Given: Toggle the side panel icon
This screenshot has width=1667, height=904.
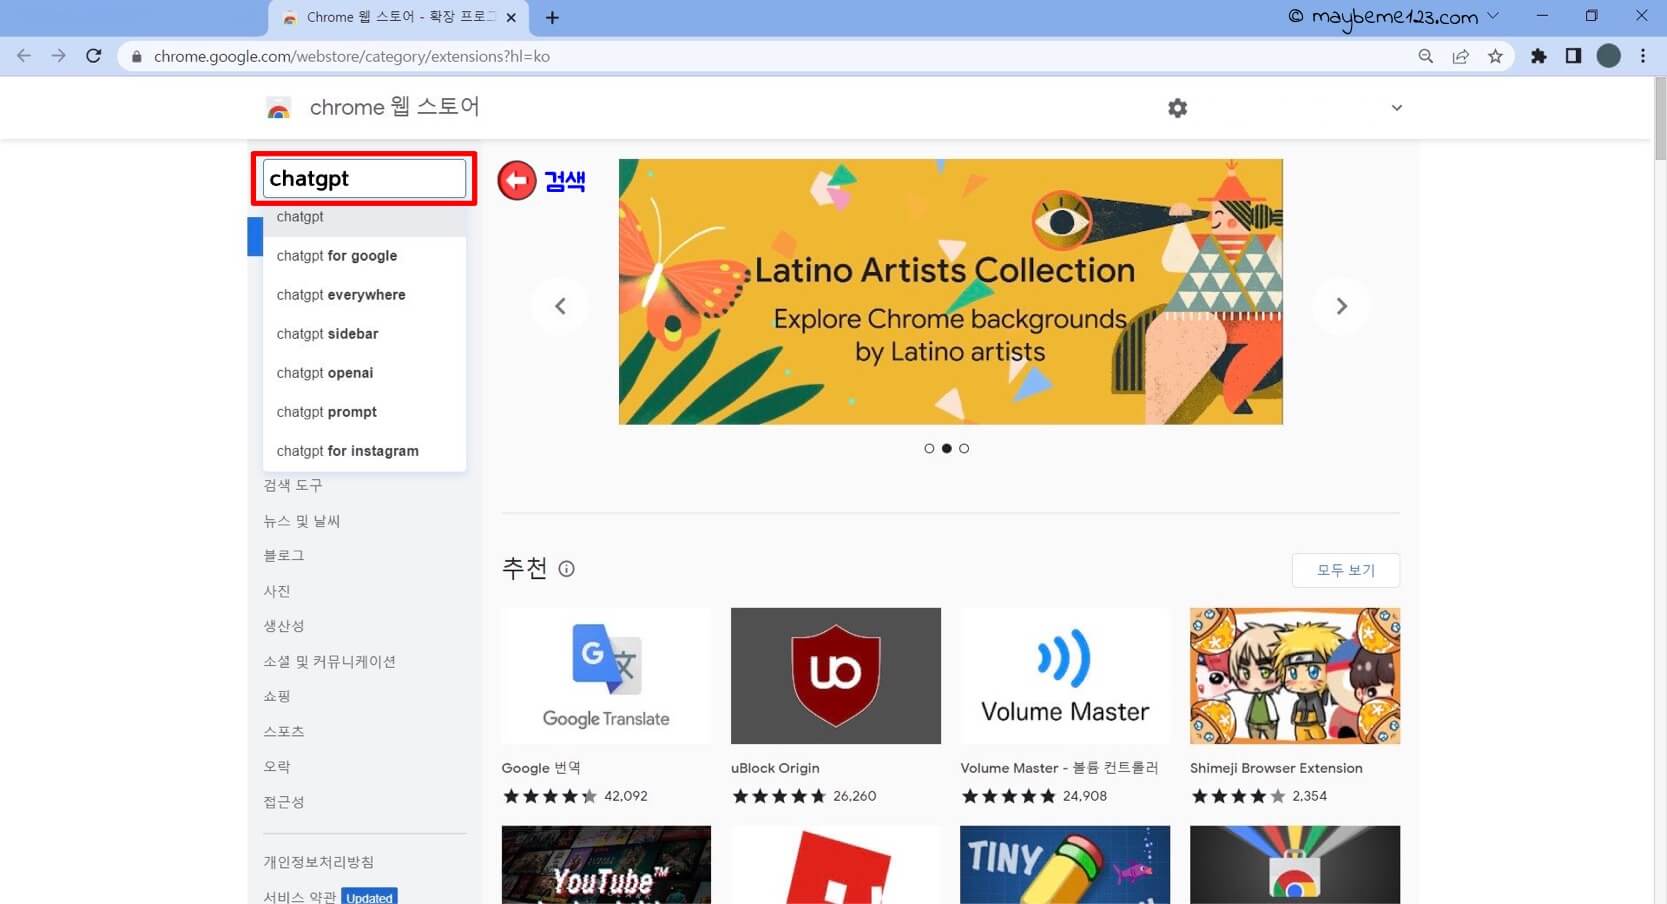Looking at the screenshot, I should point(1573,56).
